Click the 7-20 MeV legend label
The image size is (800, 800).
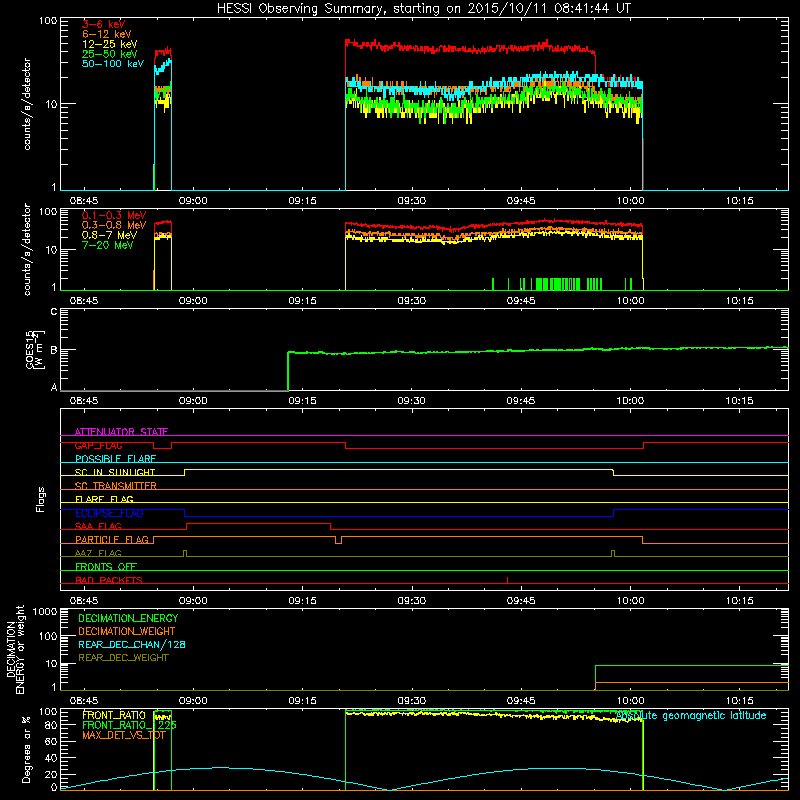coord(107,245)
